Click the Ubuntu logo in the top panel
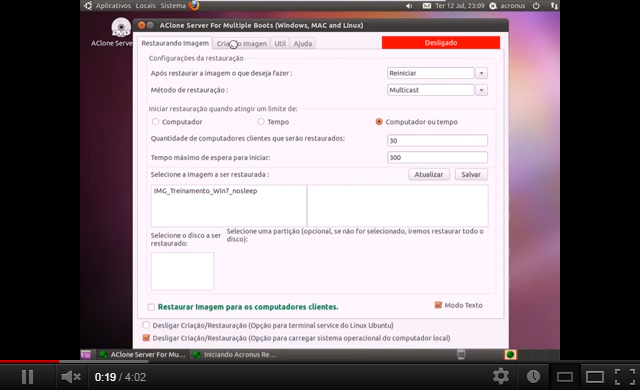The height and width of the screenshot is (390, 640). [x=87, y=5]
